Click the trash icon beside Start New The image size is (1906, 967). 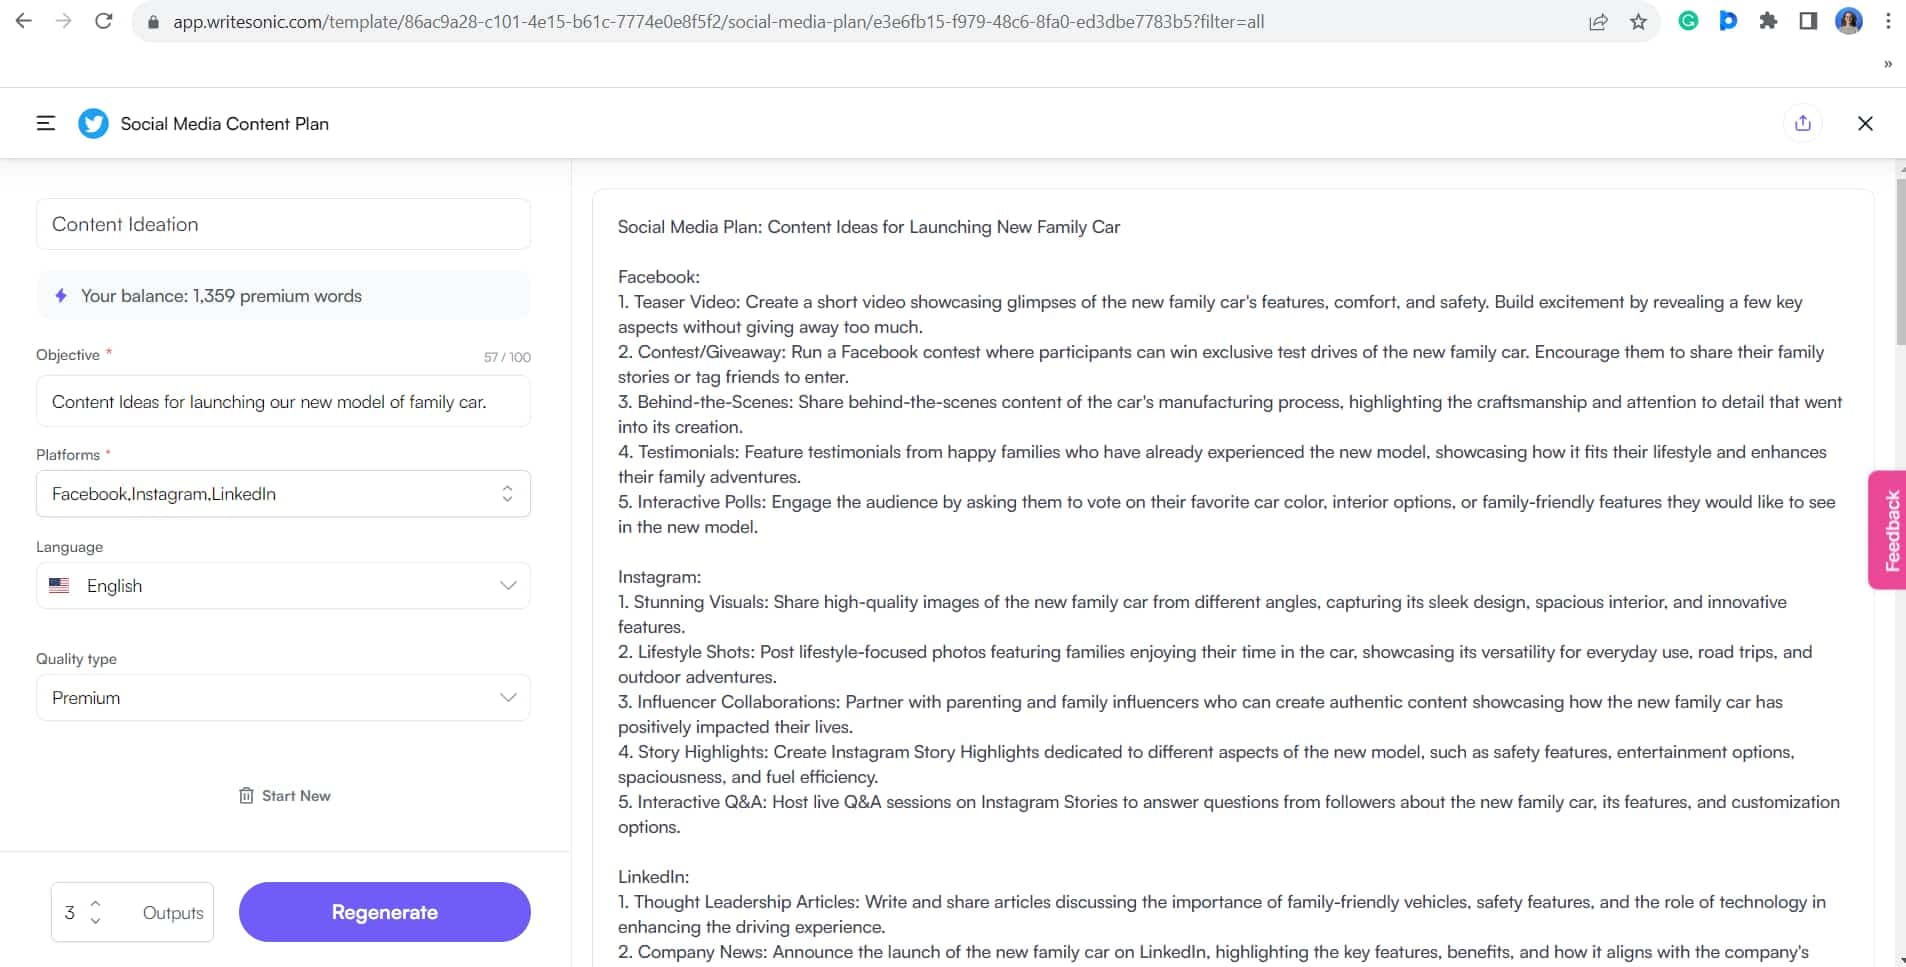tap(246, 795)
